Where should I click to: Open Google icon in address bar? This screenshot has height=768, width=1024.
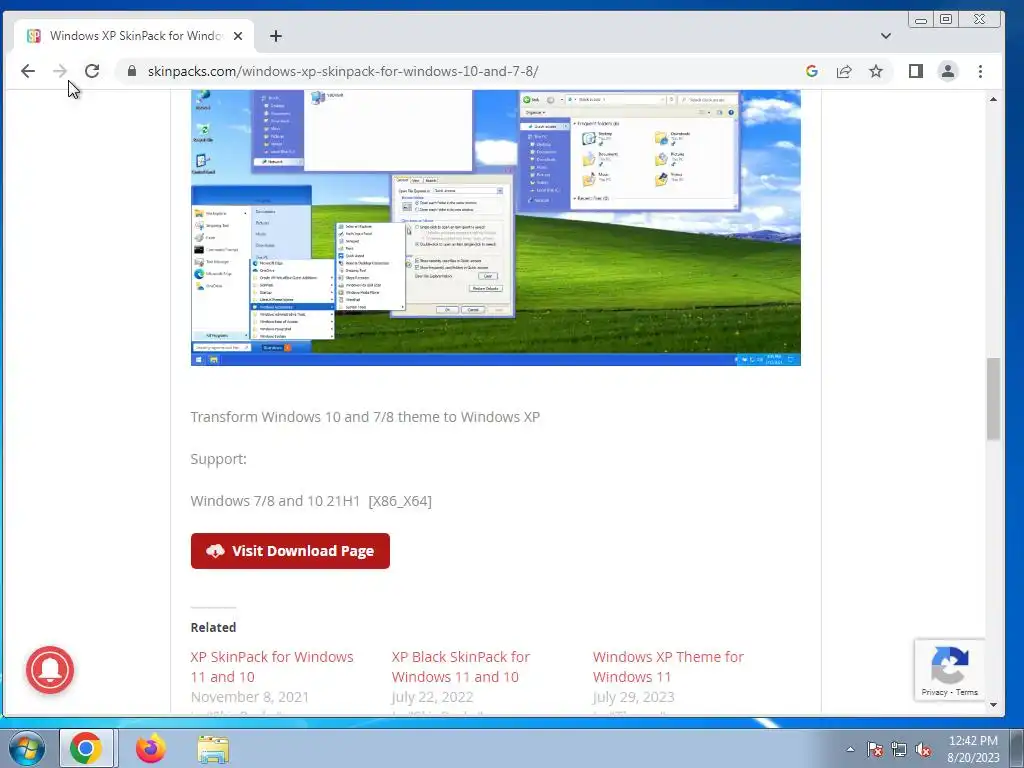812,71
